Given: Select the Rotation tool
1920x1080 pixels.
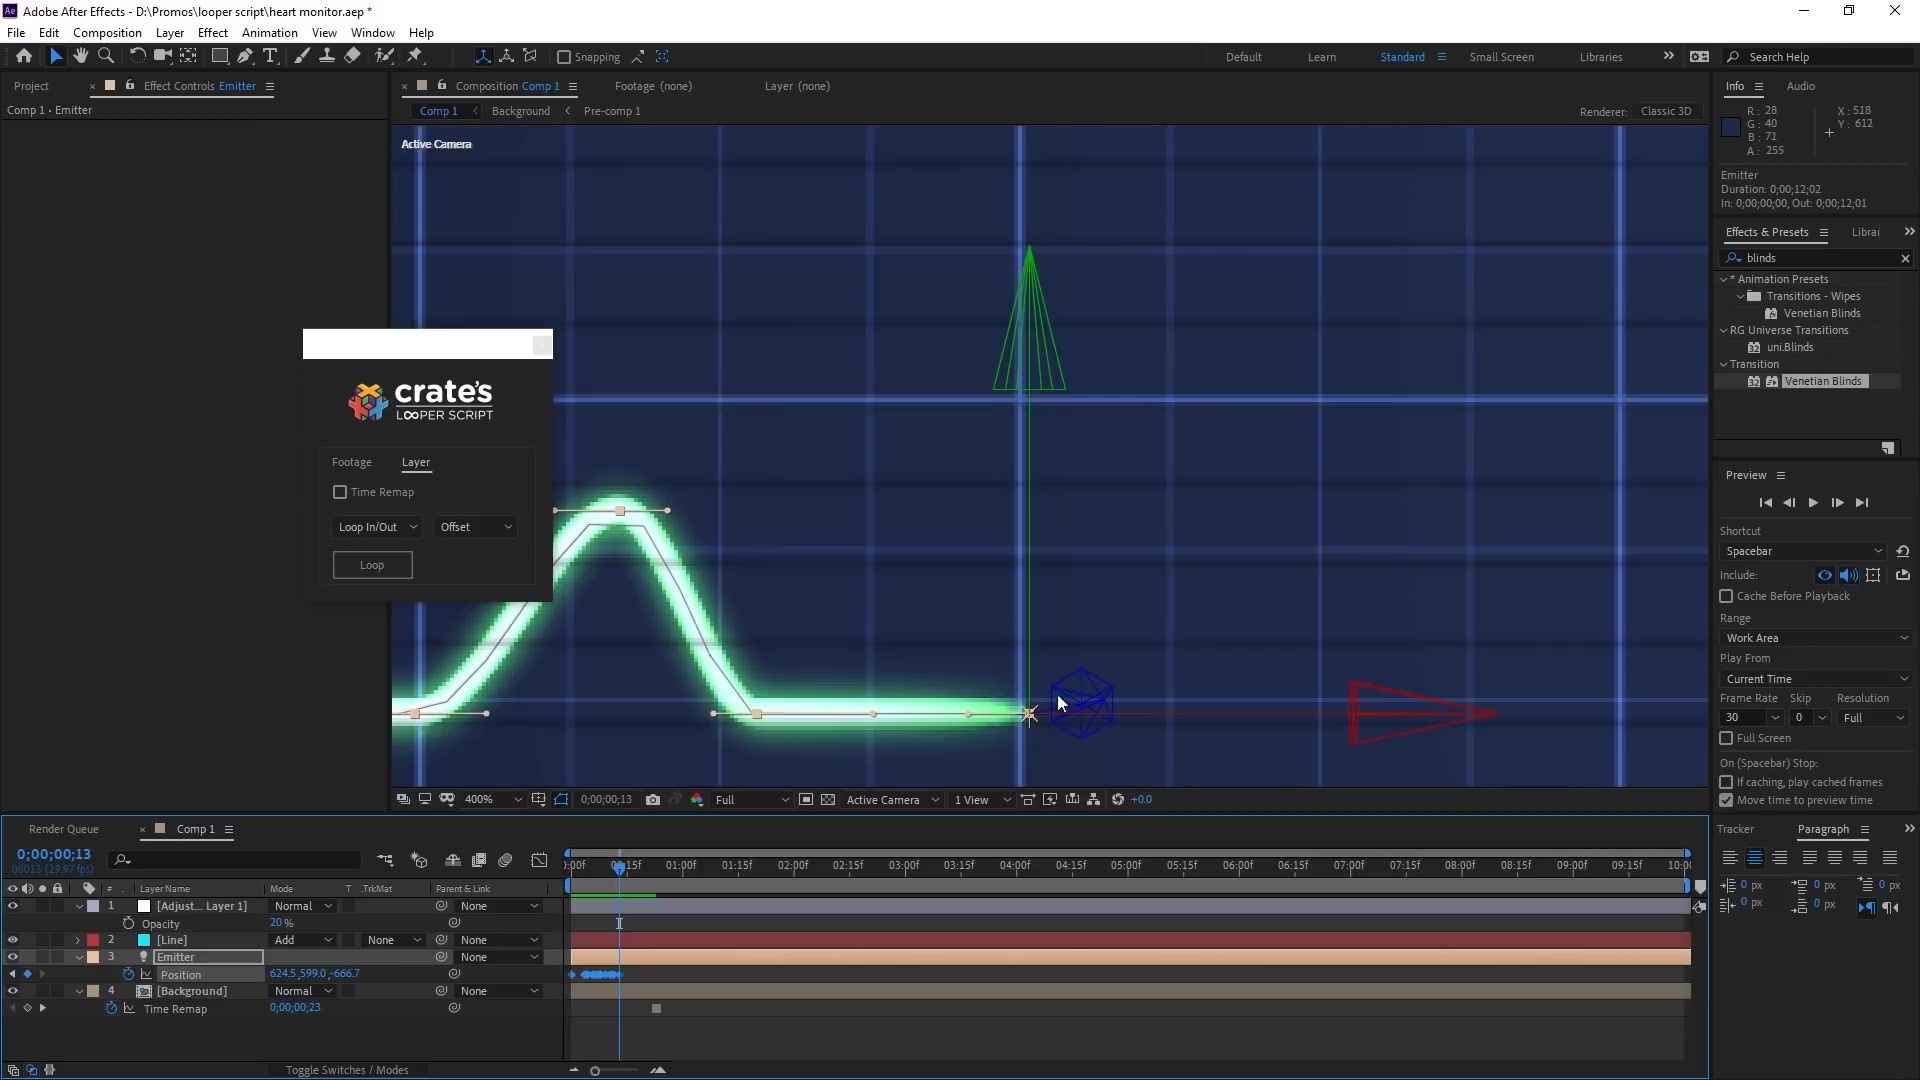Looking at the screenshot, I should coord(138,57).
